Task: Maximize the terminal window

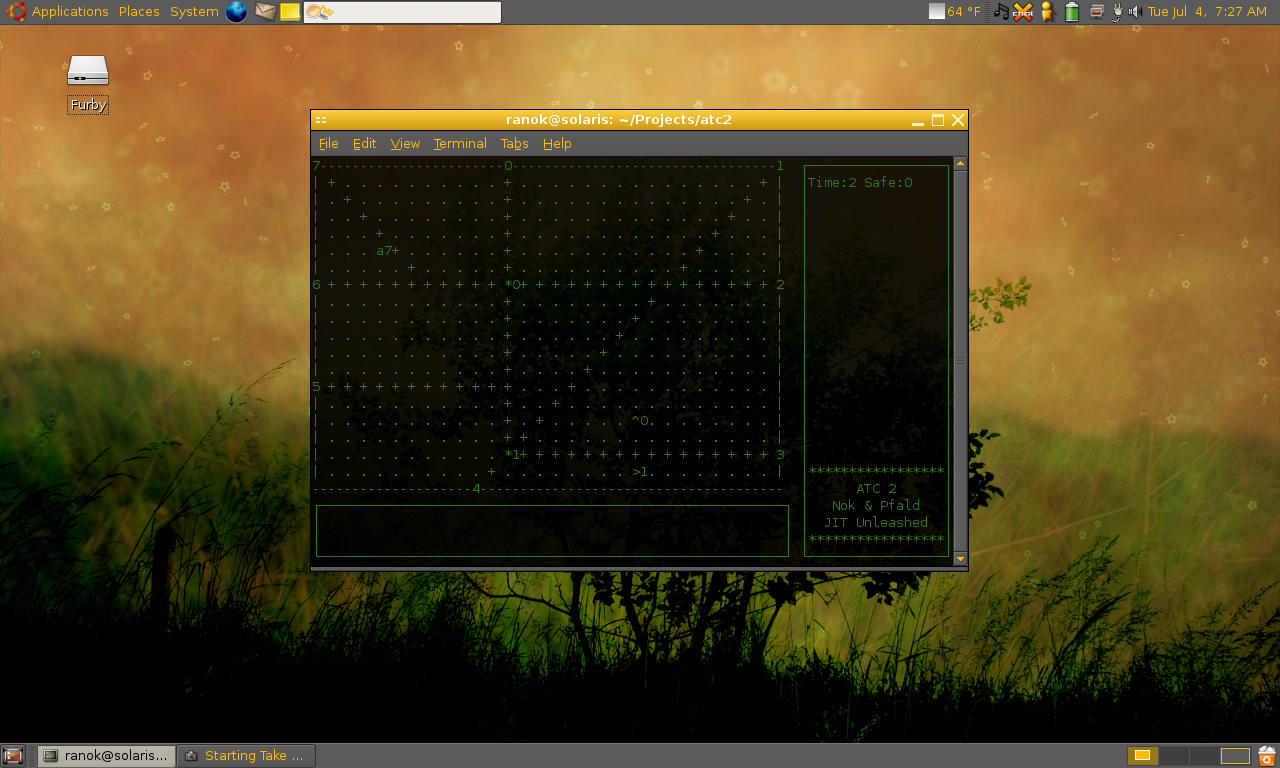Action: click(938, 120)
